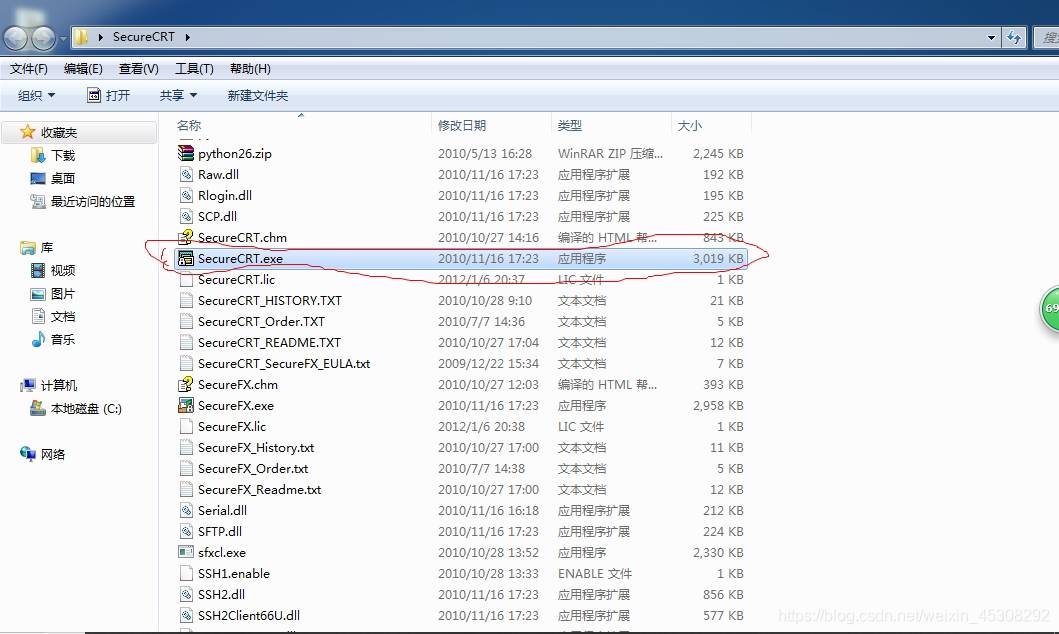
Task: Select SecureCRT_SecureFX_EULA.txt file
Action: (284, 363)
